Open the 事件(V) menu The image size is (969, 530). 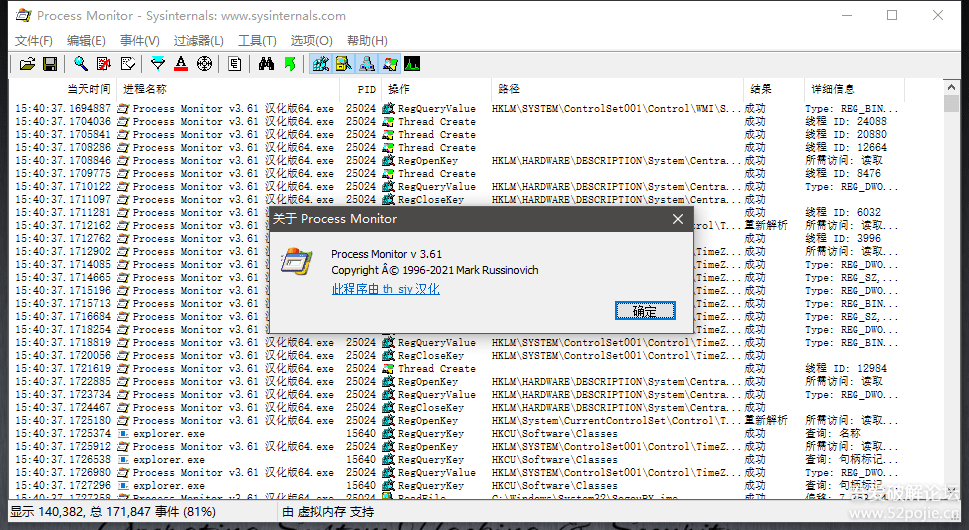(x=140, y=41)
